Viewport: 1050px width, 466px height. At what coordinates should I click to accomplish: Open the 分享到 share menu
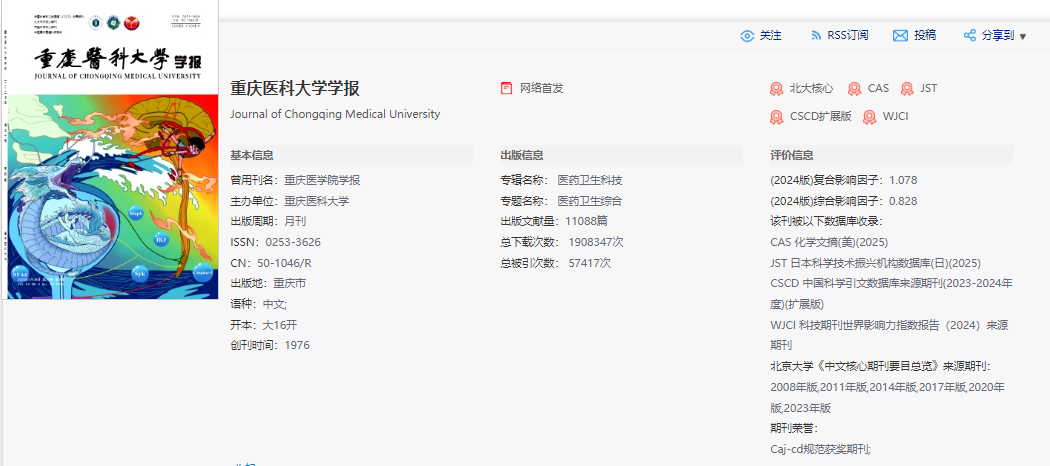pos(998,35)
